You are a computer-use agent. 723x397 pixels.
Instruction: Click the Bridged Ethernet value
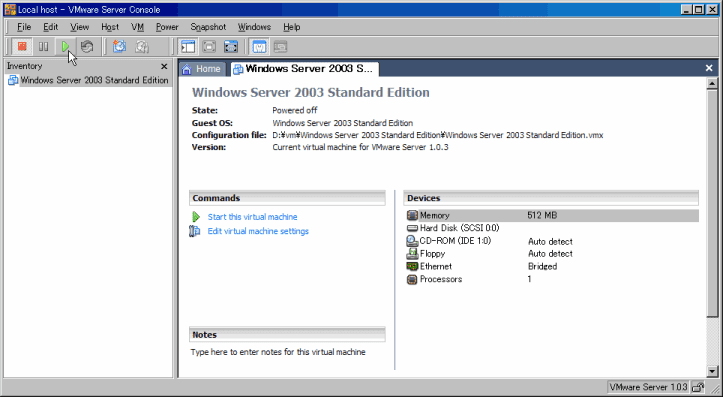click(x=542, y=267)
